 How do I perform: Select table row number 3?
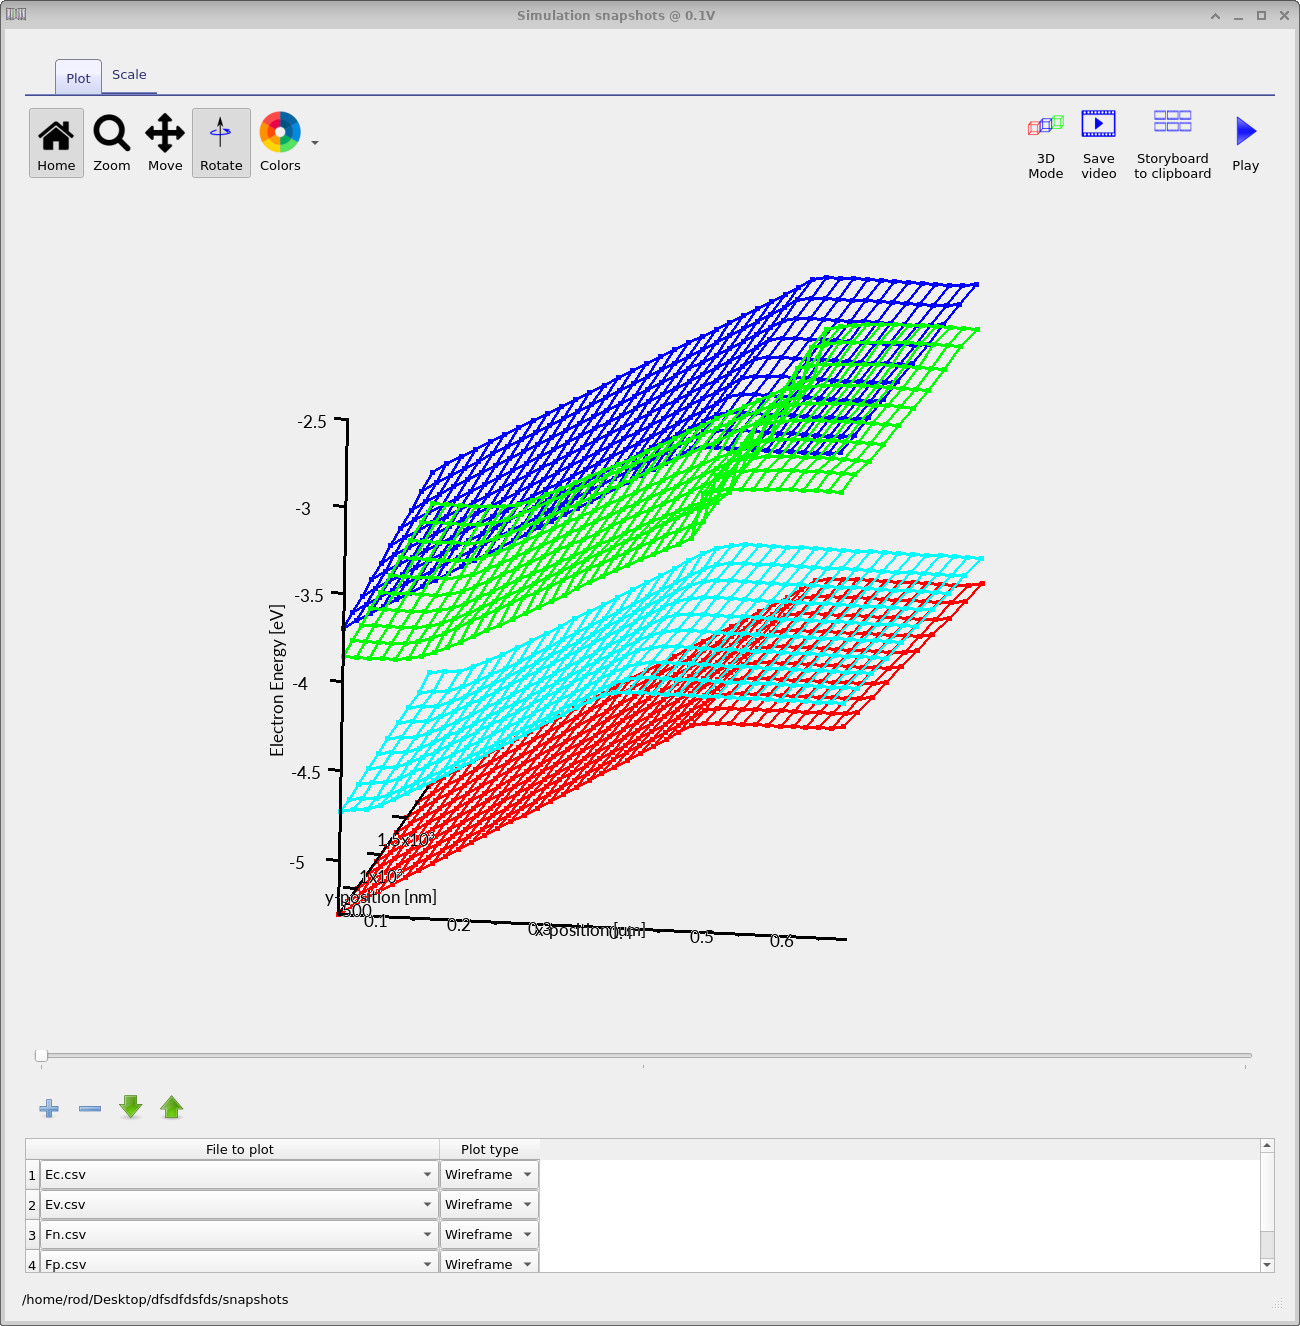click(32, 1235)
